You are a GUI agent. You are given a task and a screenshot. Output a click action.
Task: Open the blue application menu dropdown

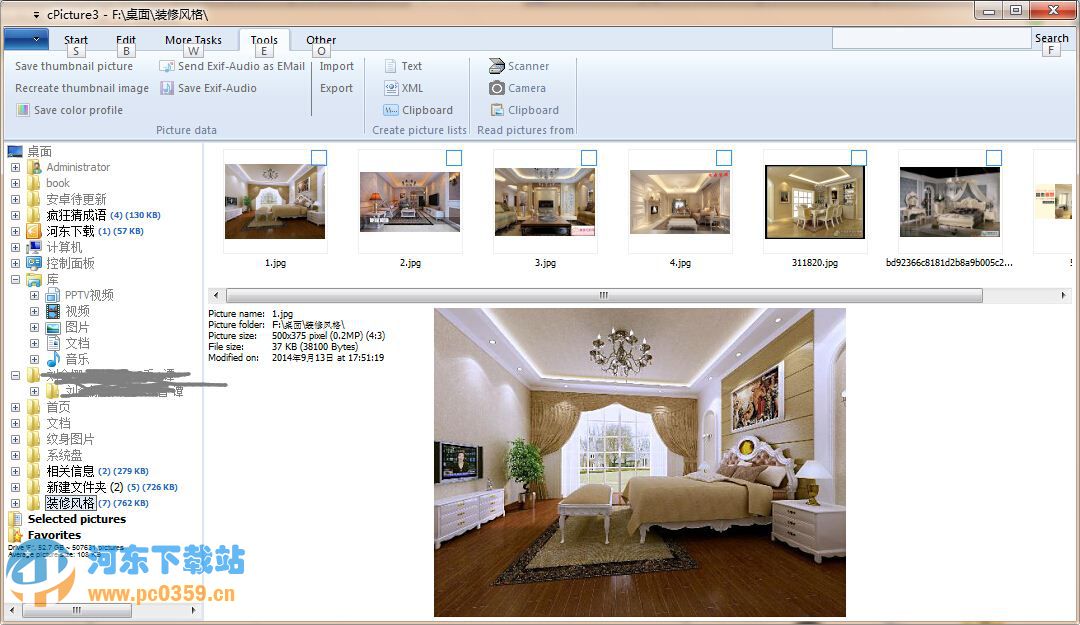[x=26, y=39]
